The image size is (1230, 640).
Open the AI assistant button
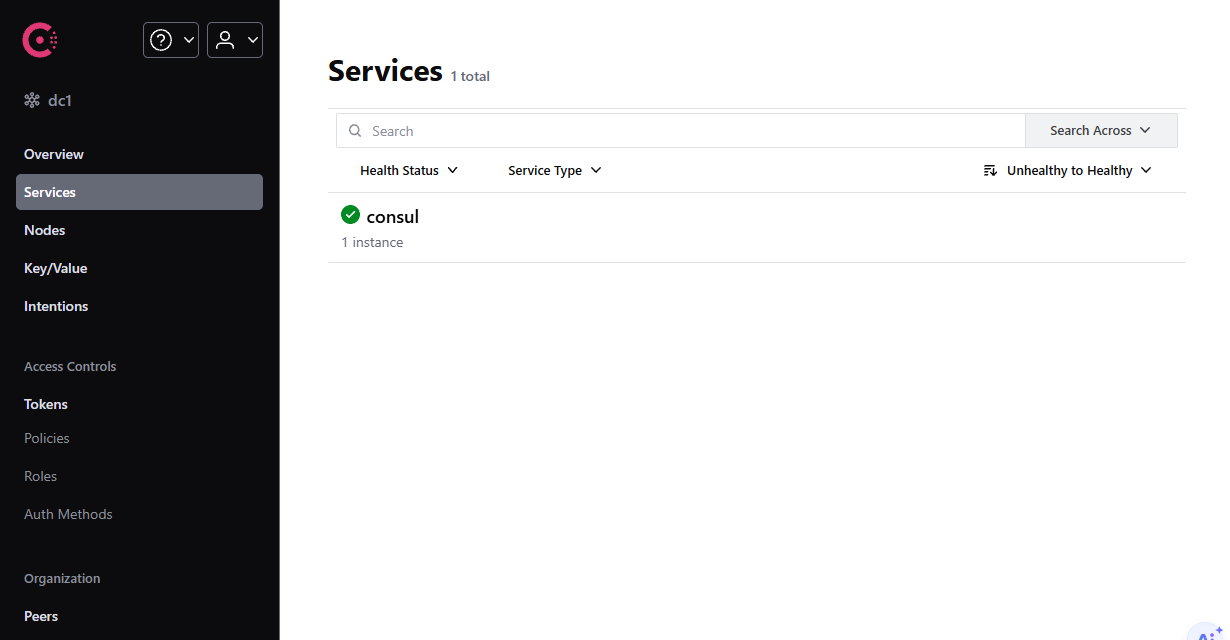(x=1208, y=632)
